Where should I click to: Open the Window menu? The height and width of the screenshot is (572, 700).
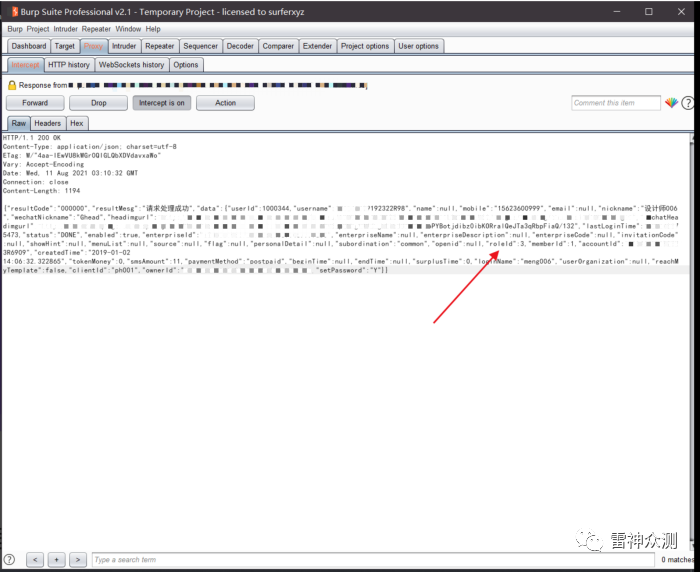coord(128,29)
